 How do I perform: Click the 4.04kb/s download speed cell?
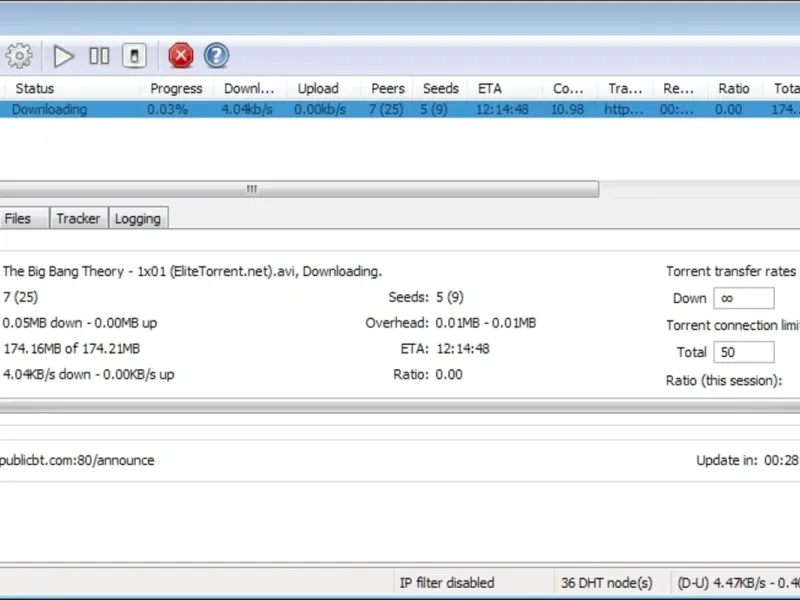pos(247,109)
